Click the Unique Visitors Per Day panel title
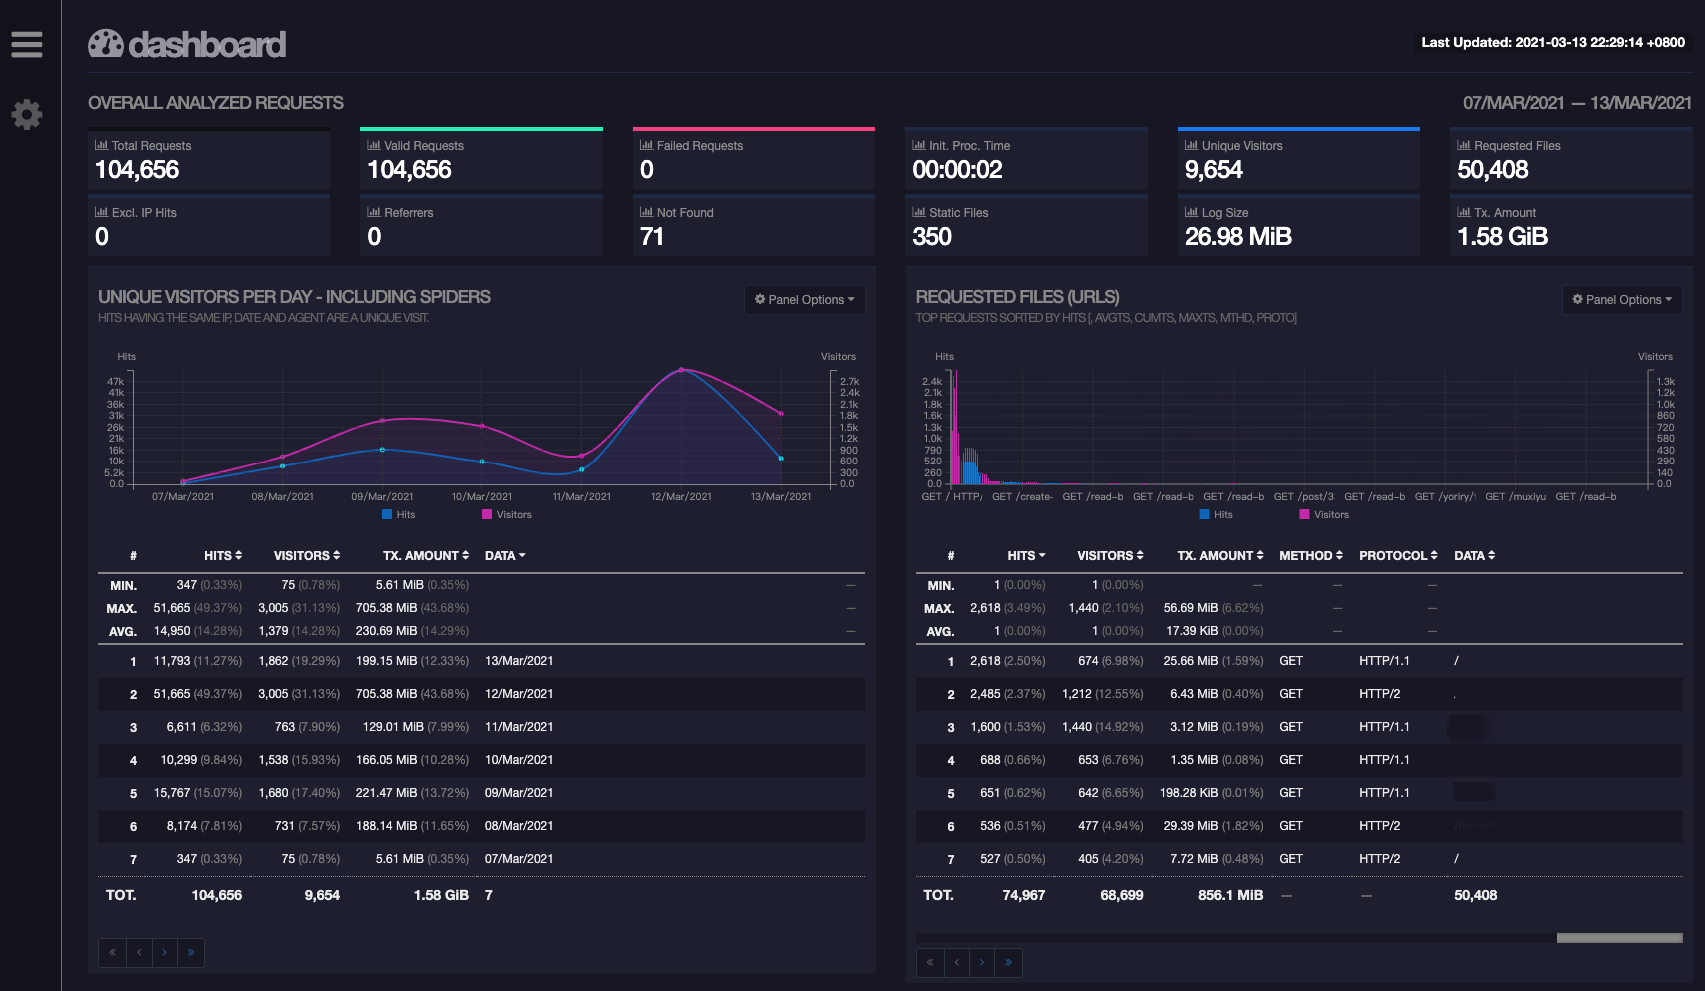 (294, 297)
